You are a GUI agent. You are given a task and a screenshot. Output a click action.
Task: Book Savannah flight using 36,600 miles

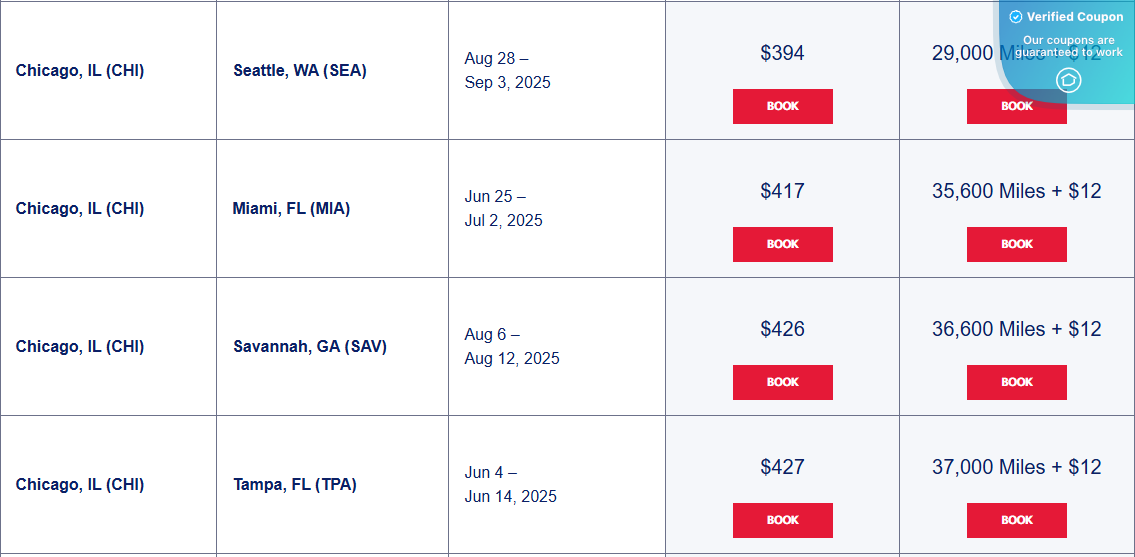(x=1016, y=382)
